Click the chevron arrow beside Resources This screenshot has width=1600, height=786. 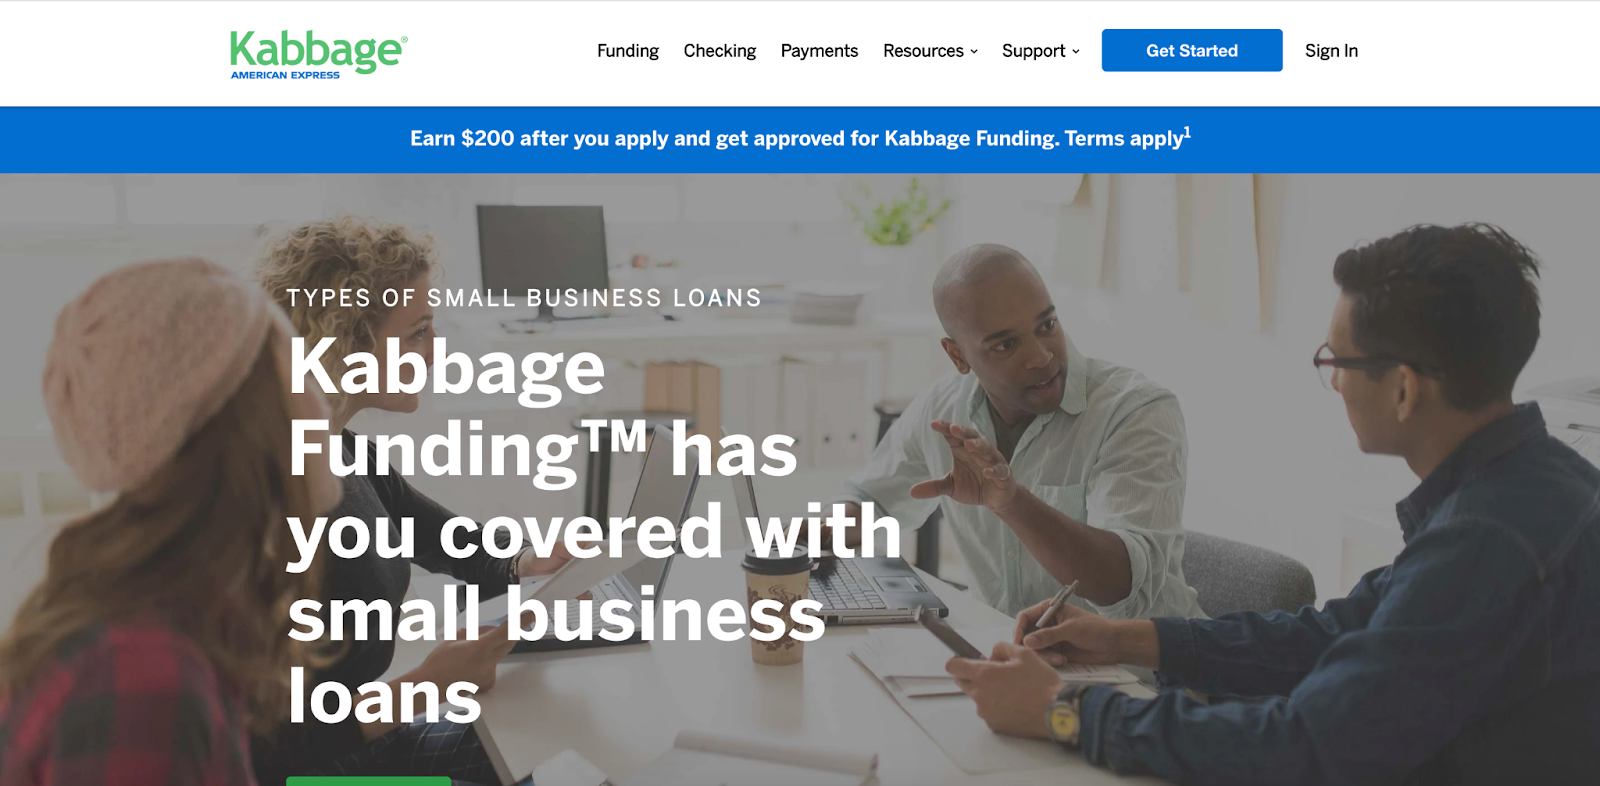pyautogui.click(x=974, y=52)
